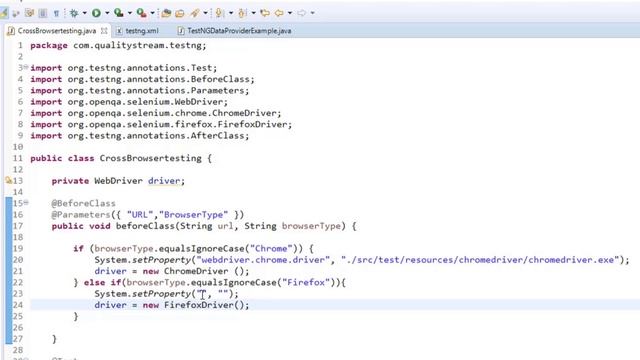Image resolution: width=640 pixels, height=360 pixels.
Task: Click the 'beforeClass' method name
Action: pos(145,226)
